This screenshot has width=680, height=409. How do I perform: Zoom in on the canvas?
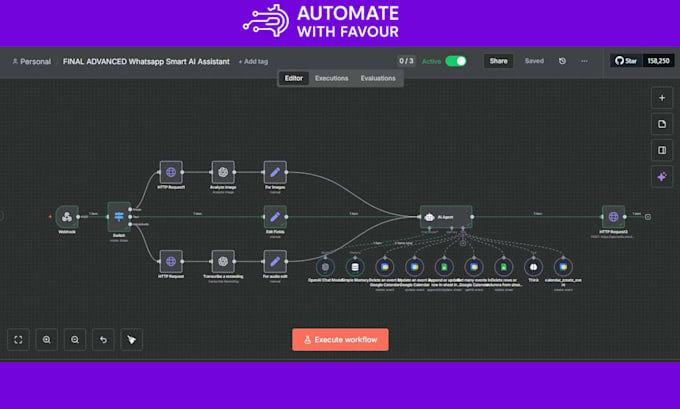[46, 340]
